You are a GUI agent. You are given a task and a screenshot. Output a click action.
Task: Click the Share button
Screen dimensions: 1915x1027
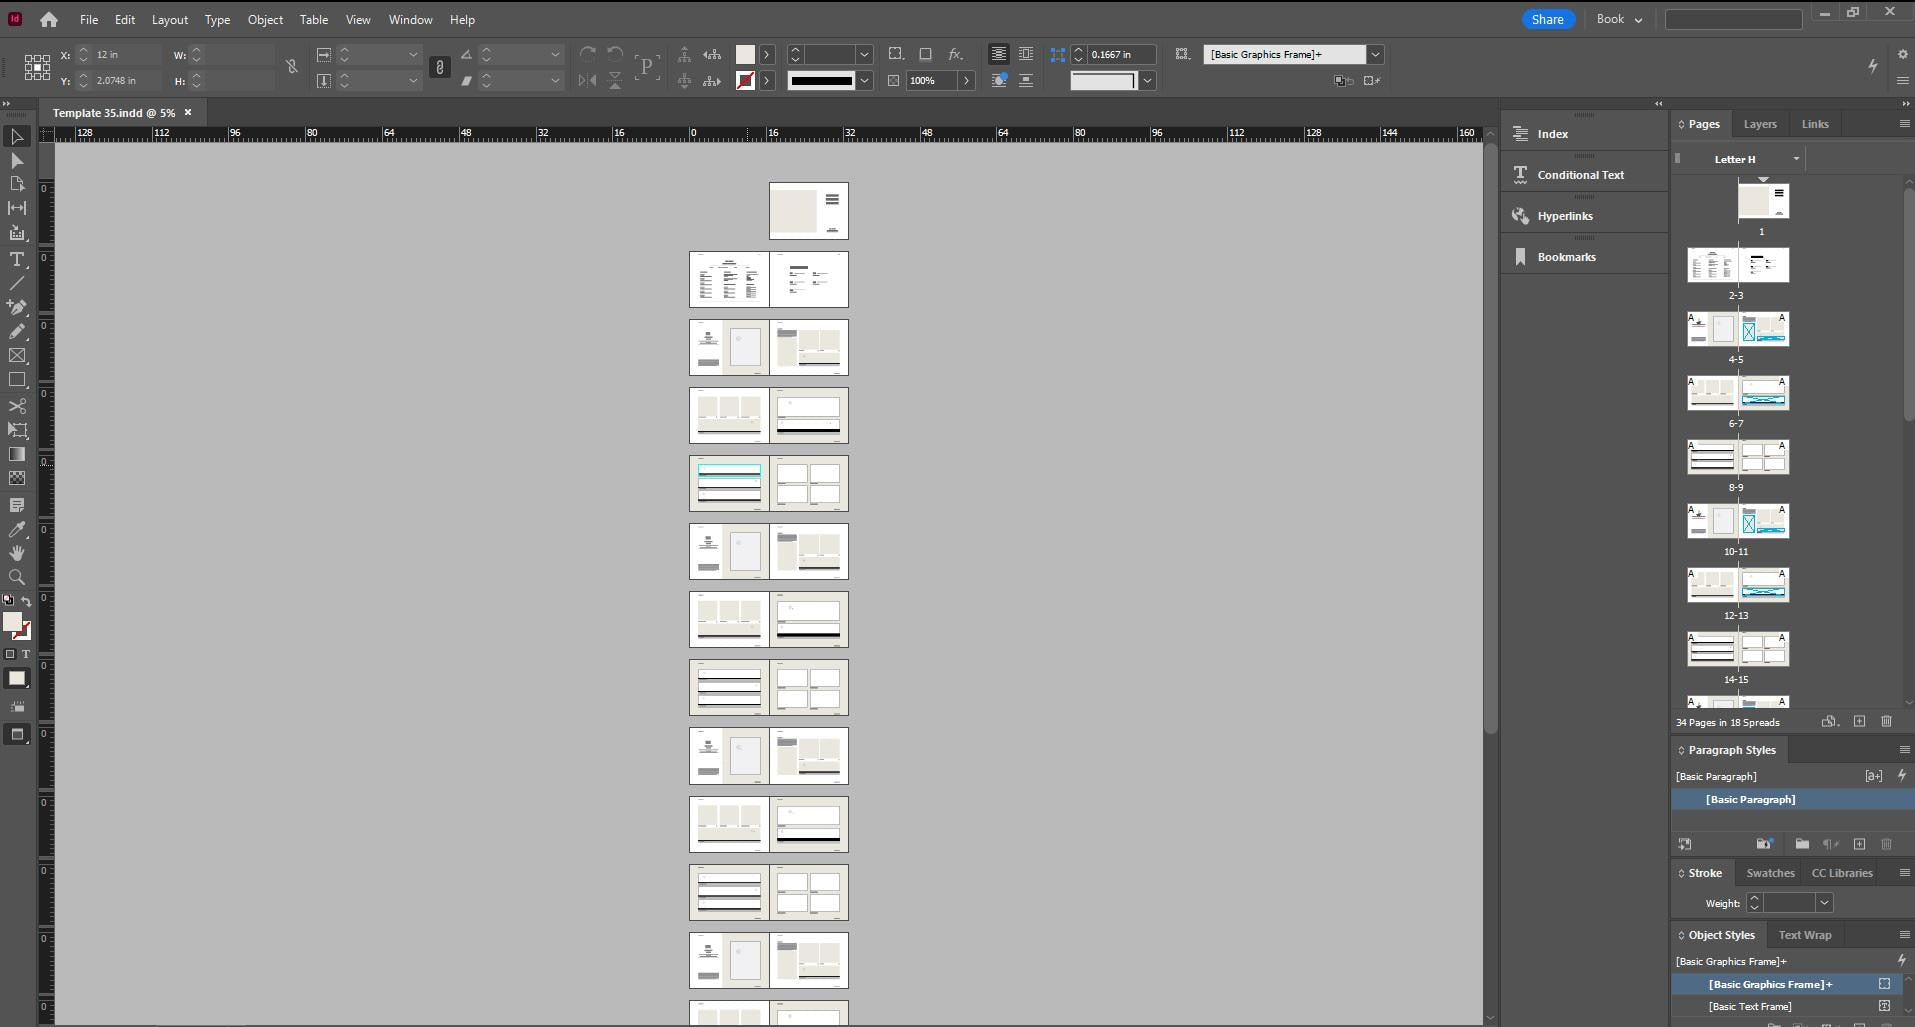(1547, 19)
